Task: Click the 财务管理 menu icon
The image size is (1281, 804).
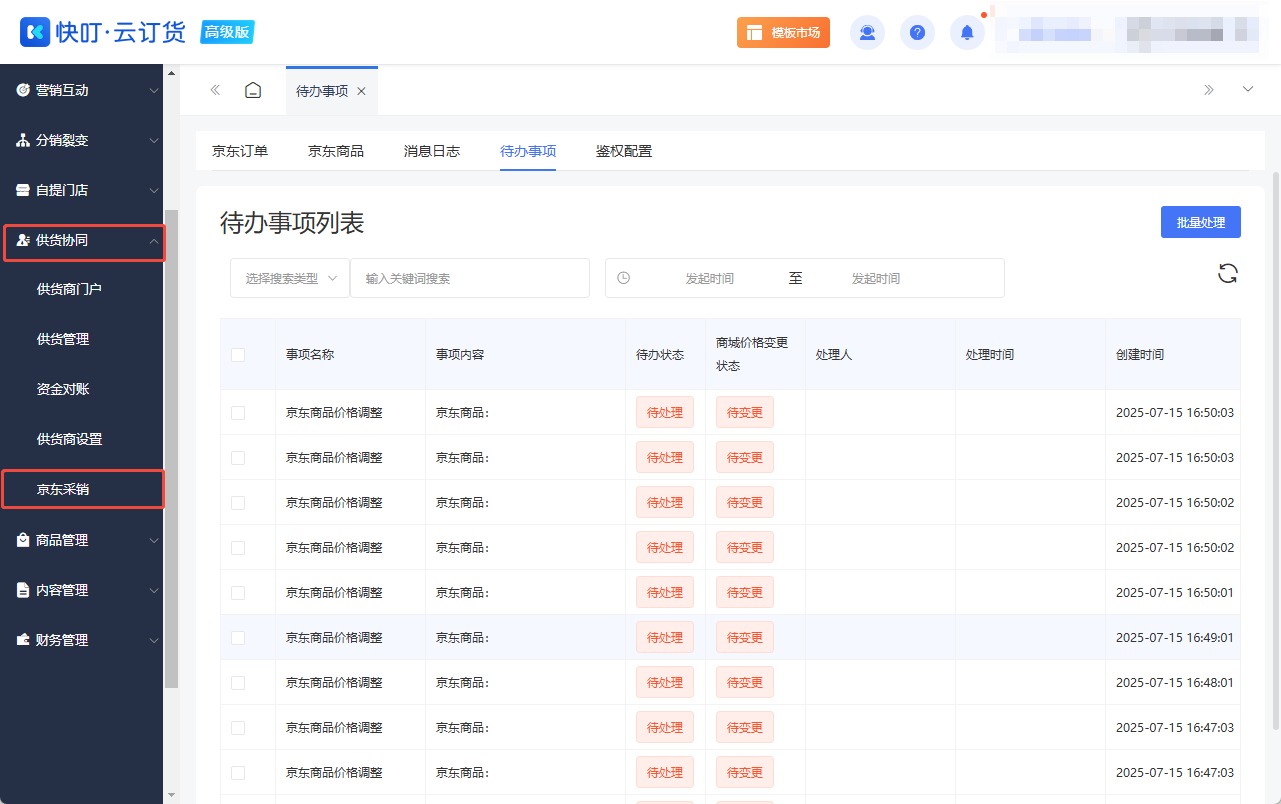Action: (23, 640)
